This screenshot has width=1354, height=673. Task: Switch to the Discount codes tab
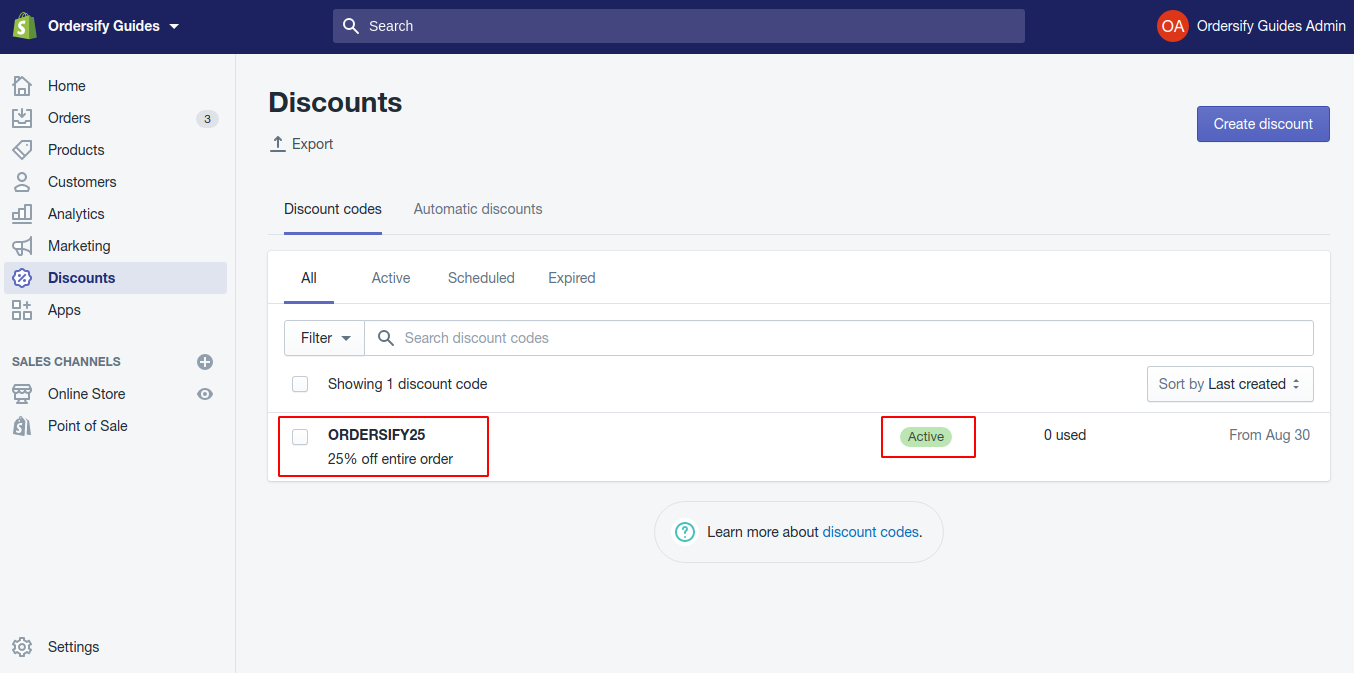point(333,209)
